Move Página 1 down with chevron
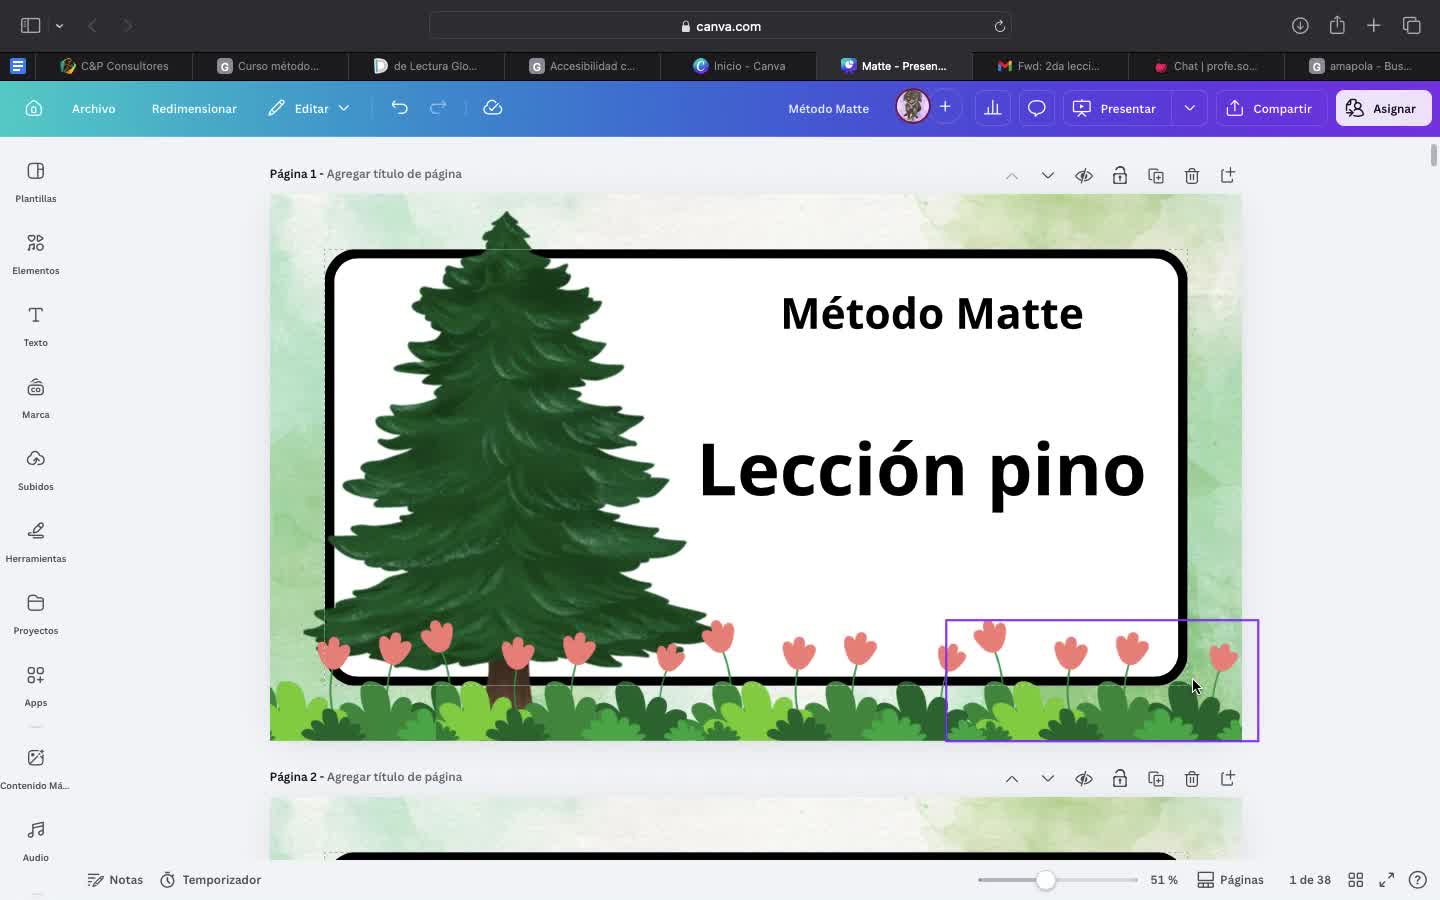This screenshot has width=1440, height=900. click(x=1048, y=176)
